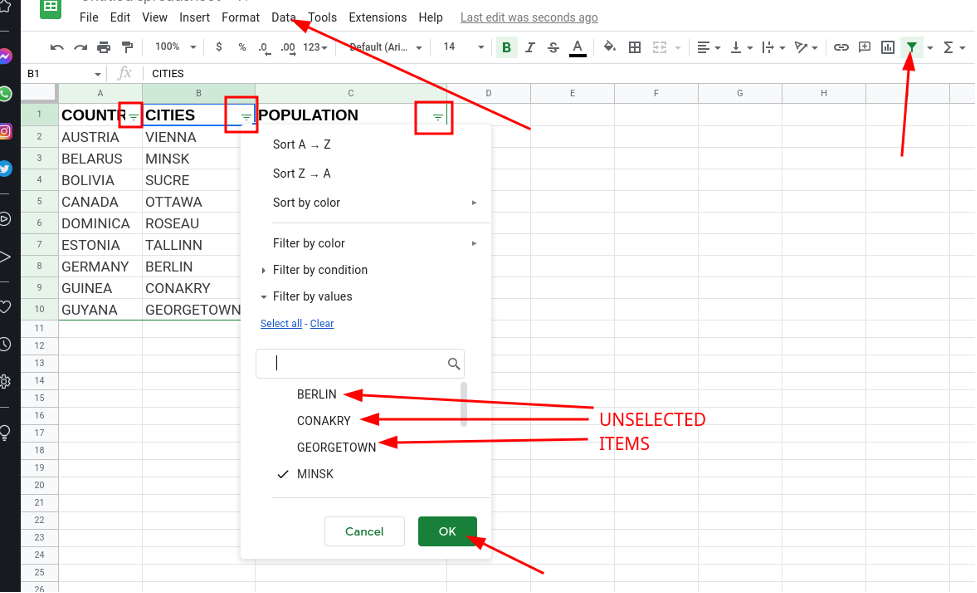Click the CITIES column filter icon
Image resolution: width=977 pixels, height=593 pixels.
coord(246,116)
